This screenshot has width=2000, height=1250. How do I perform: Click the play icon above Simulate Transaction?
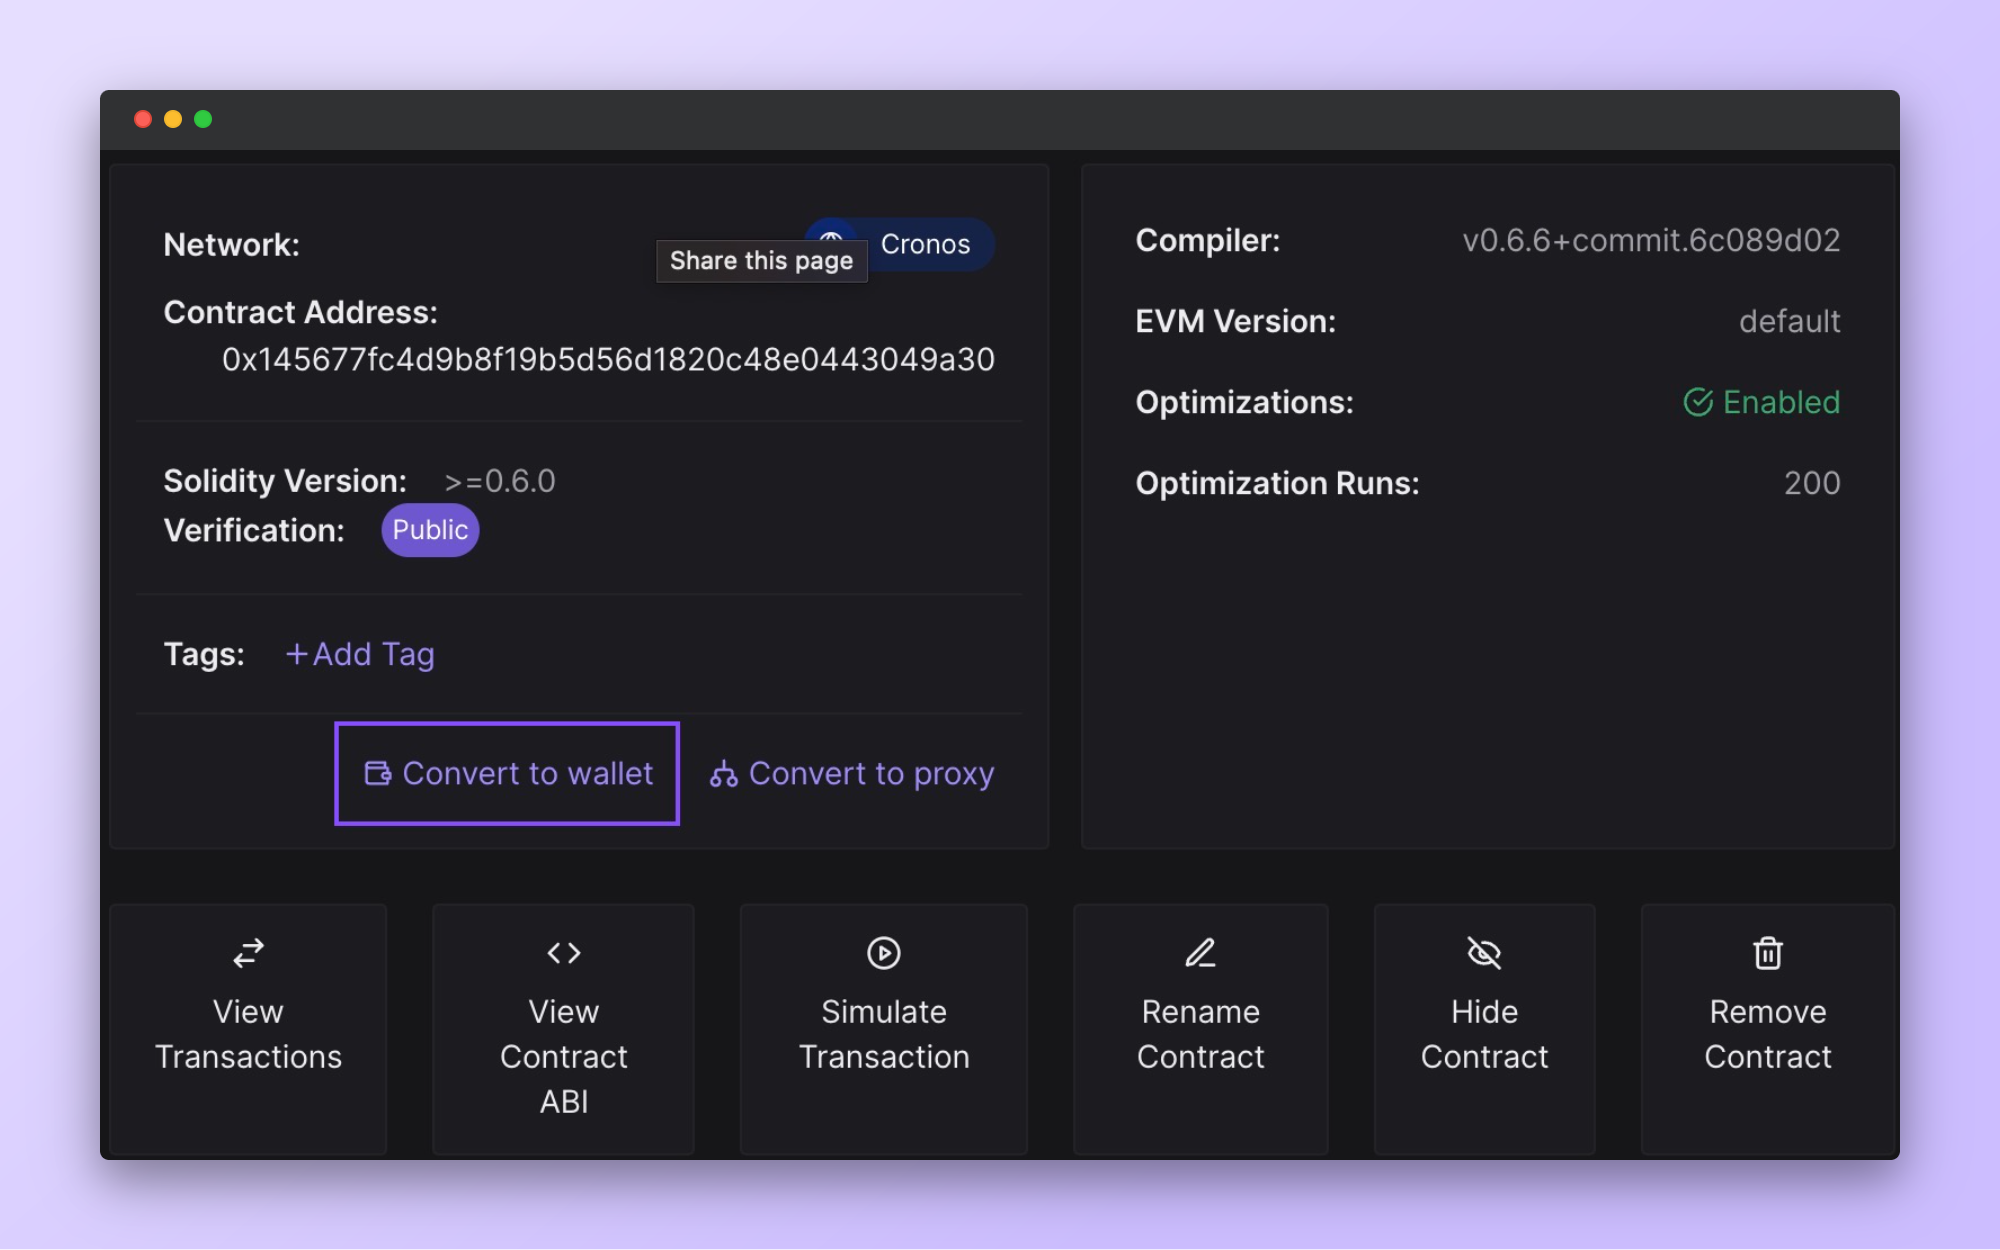click(x=883, y=953)
